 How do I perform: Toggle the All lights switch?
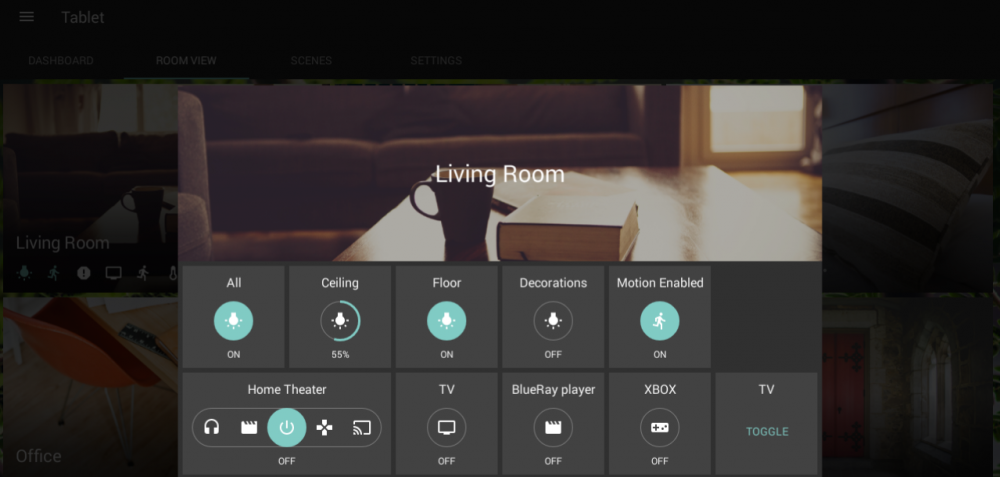coord(233,321)
